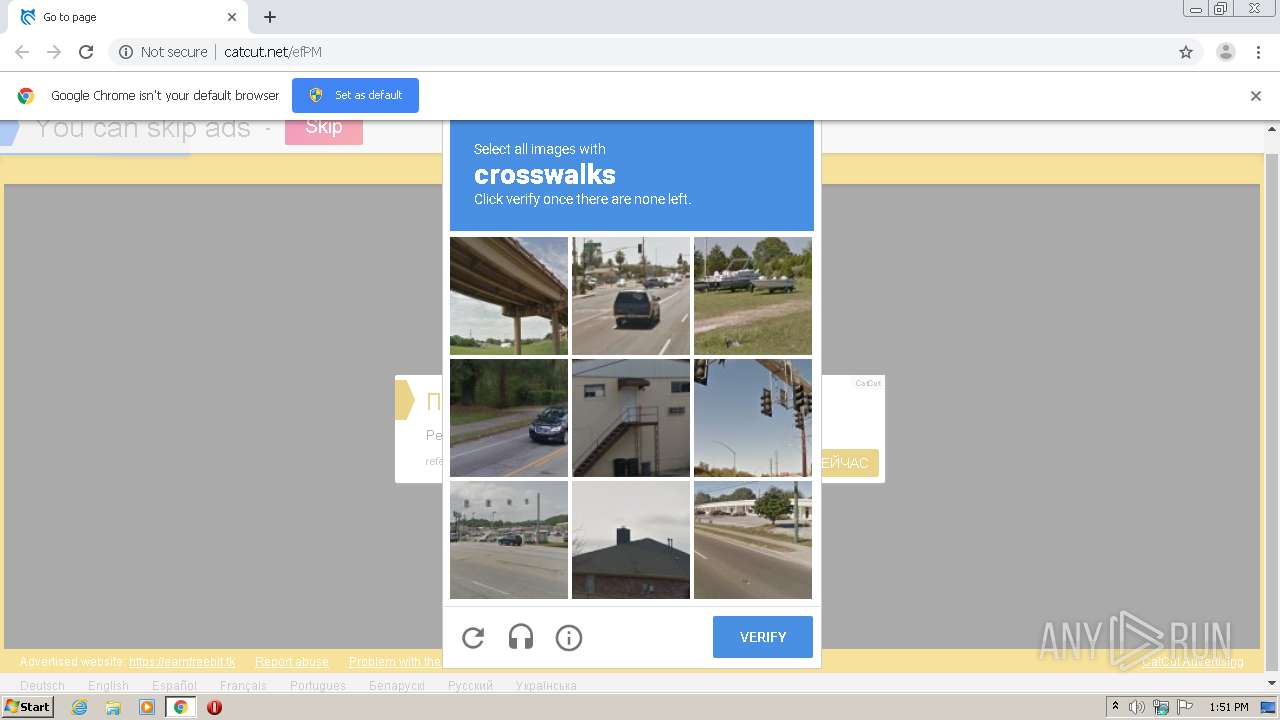
Task: Reload the current page
Action: pyautogui.click(x=86, y=52)
